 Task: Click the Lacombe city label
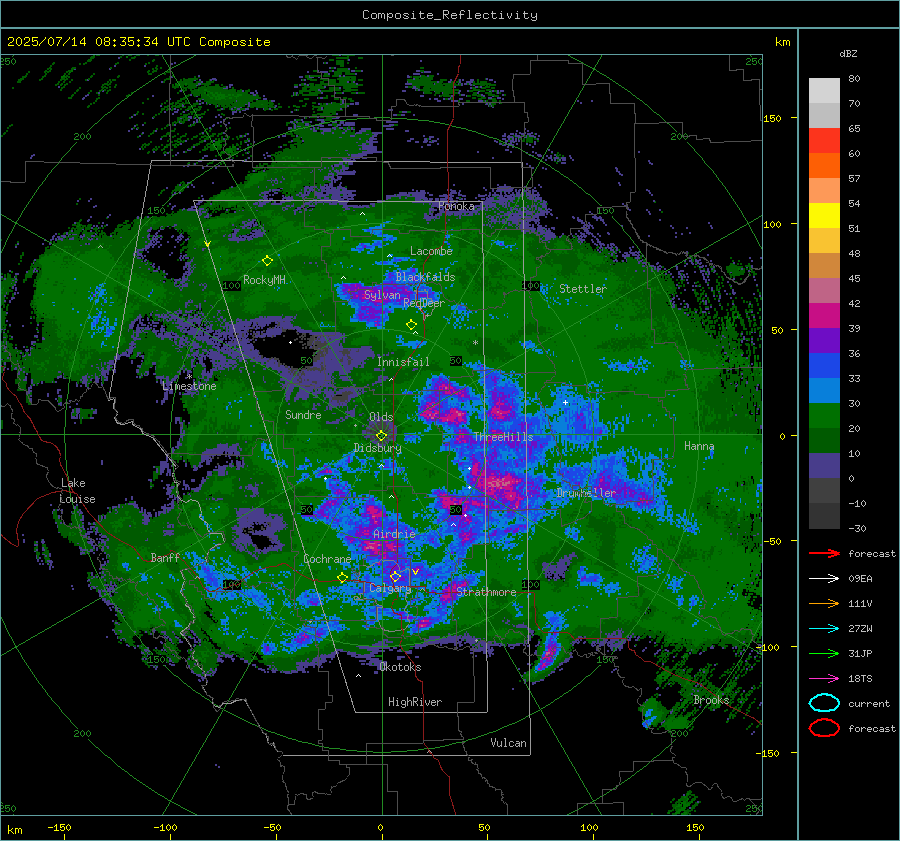[x=431, y=251]
